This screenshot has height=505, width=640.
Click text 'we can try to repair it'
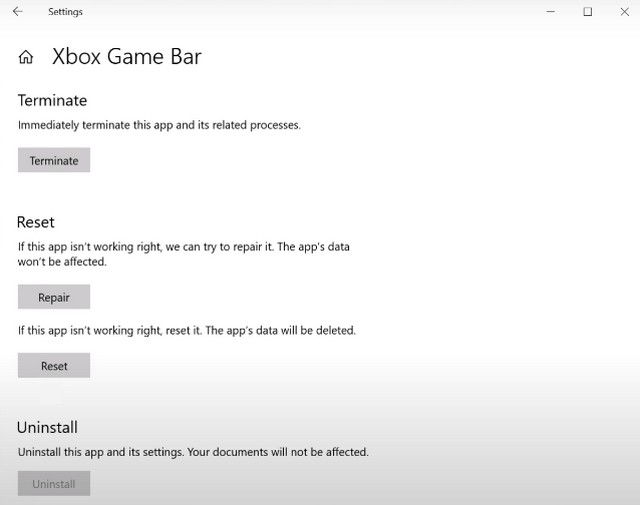click(219, 247)
